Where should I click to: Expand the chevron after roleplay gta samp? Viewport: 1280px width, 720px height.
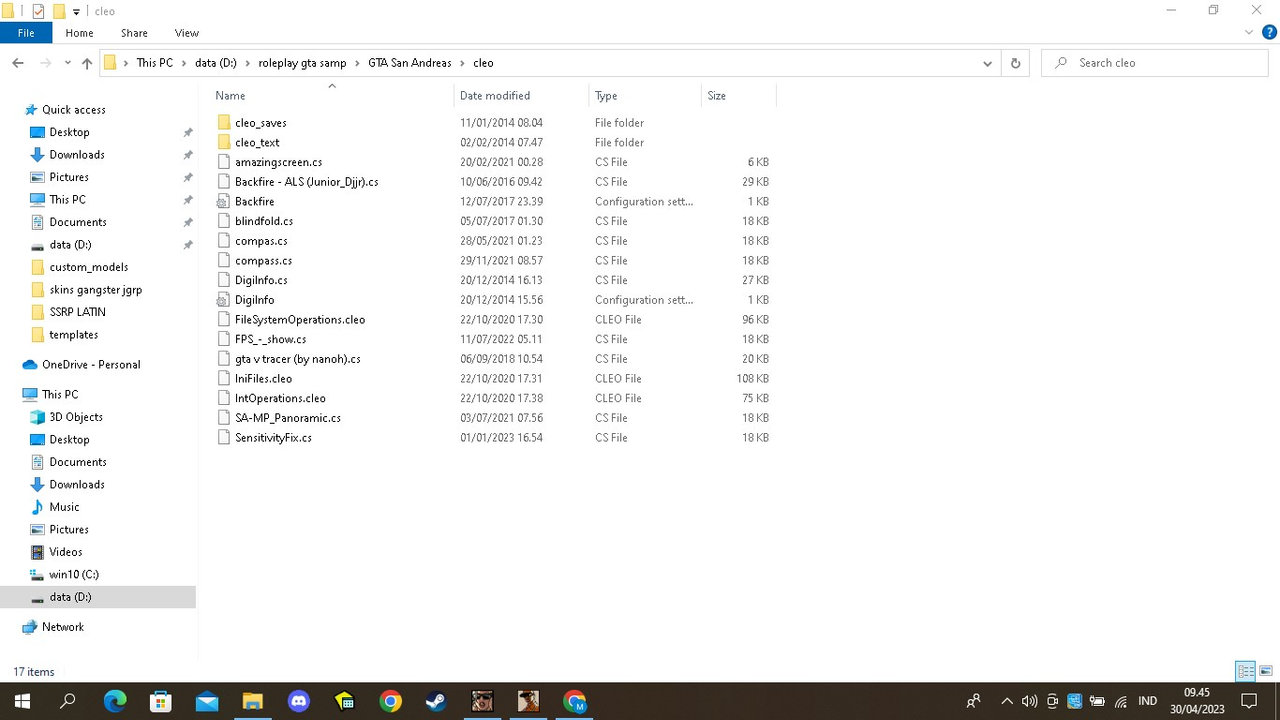357,63
